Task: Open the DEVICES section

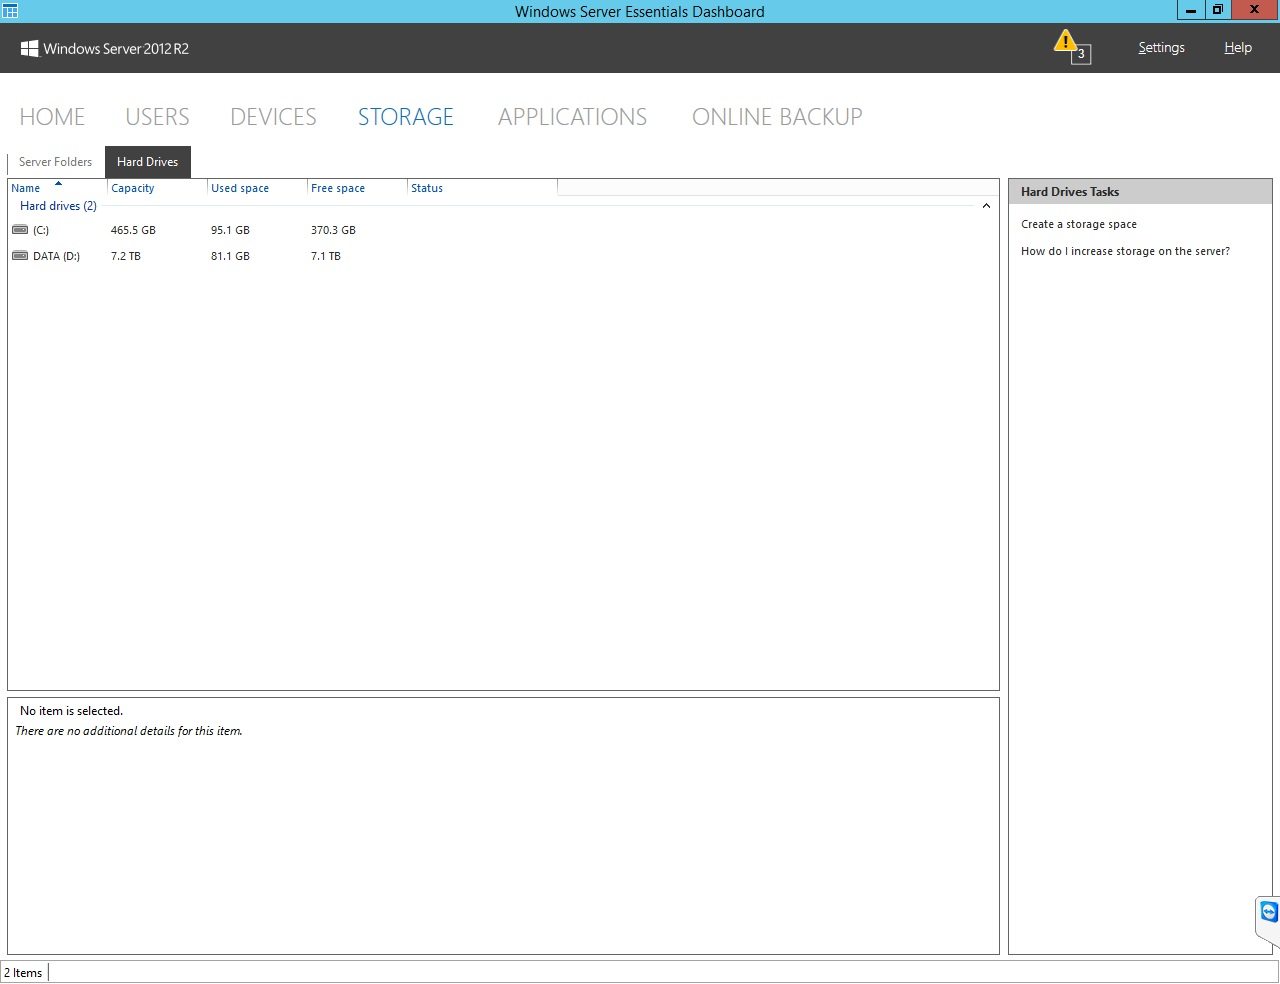Action: [273, 117]
